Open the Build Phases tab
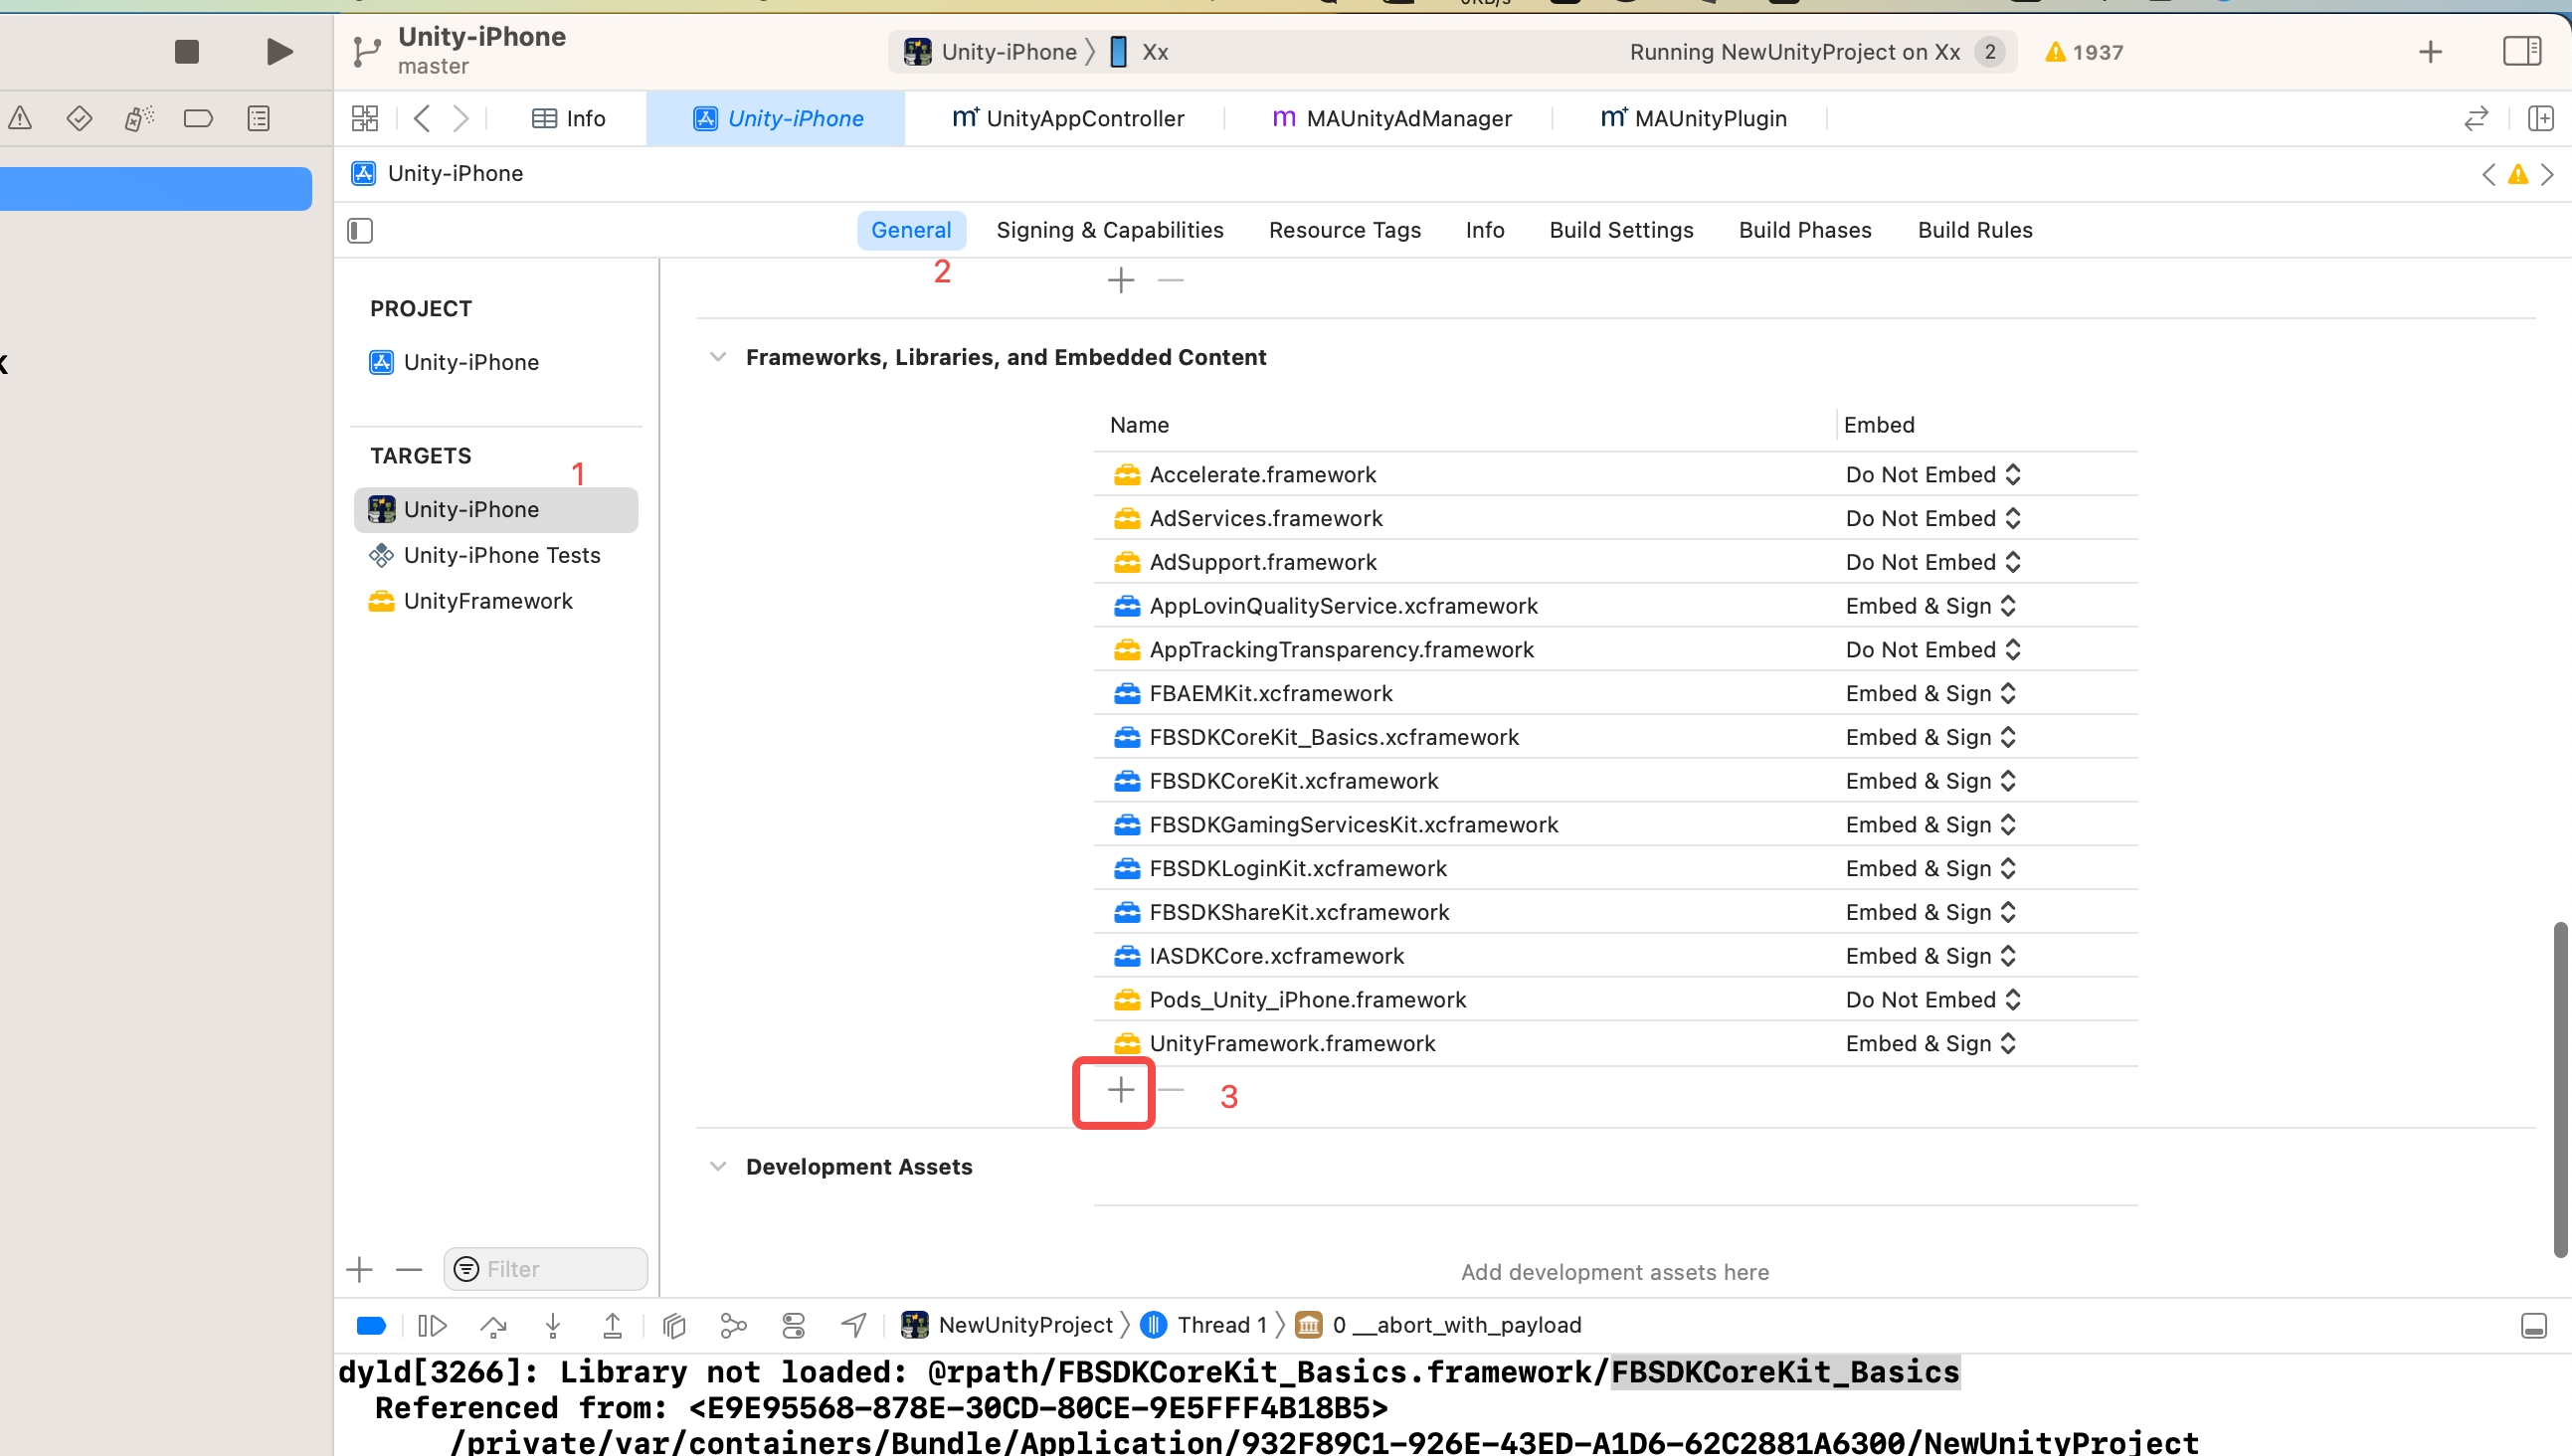The width and height of the screenshot is (2572, 1456). (1805, 230)
